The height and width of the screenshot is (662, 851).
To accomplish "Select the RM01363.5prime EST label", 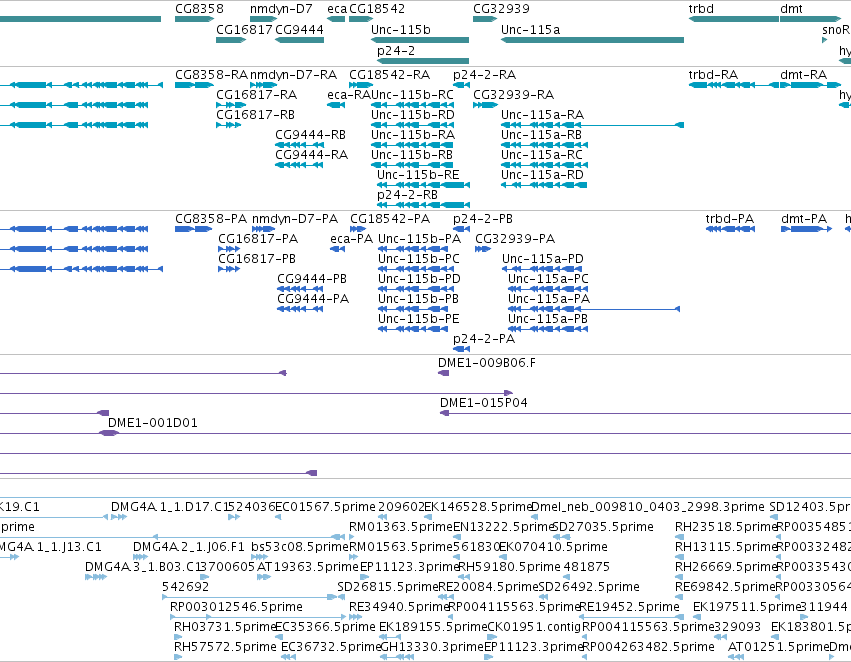I will 401,527.
